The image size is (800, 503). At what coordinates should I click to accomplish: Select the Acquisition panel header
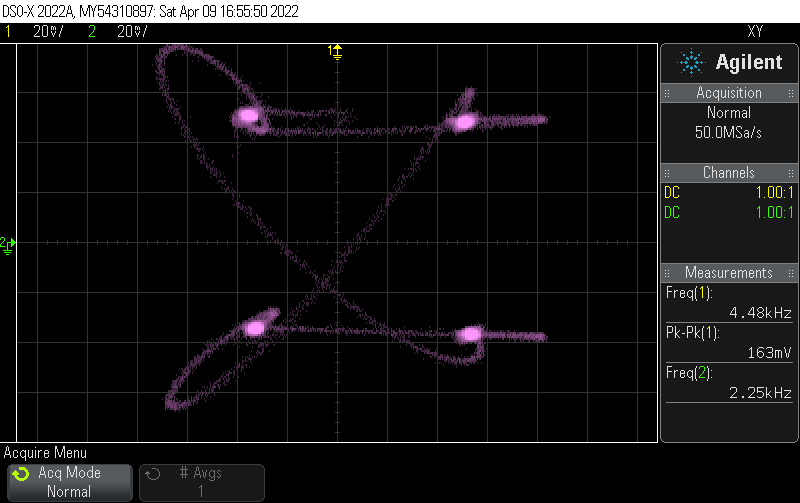[729, 93]
